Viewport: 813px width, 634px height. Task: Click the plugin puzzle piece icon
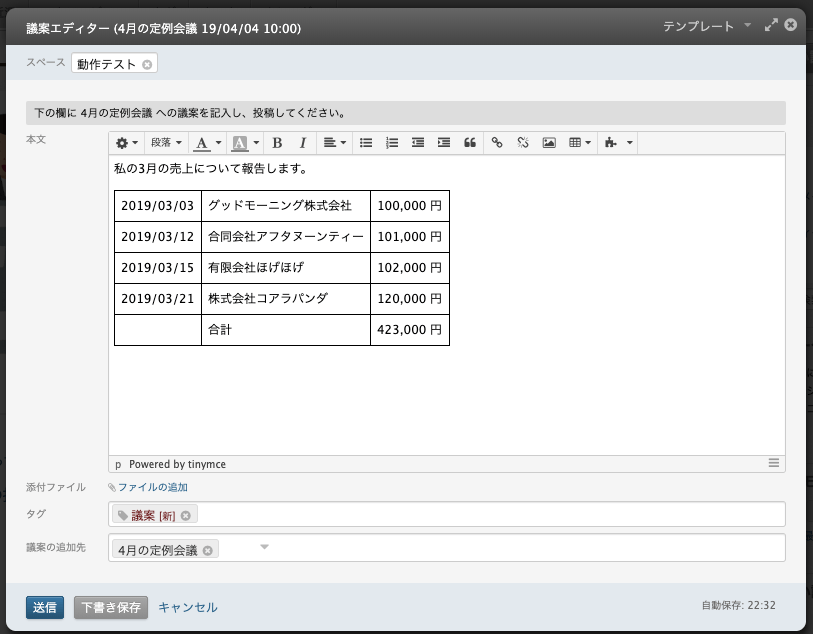[612, 143]
